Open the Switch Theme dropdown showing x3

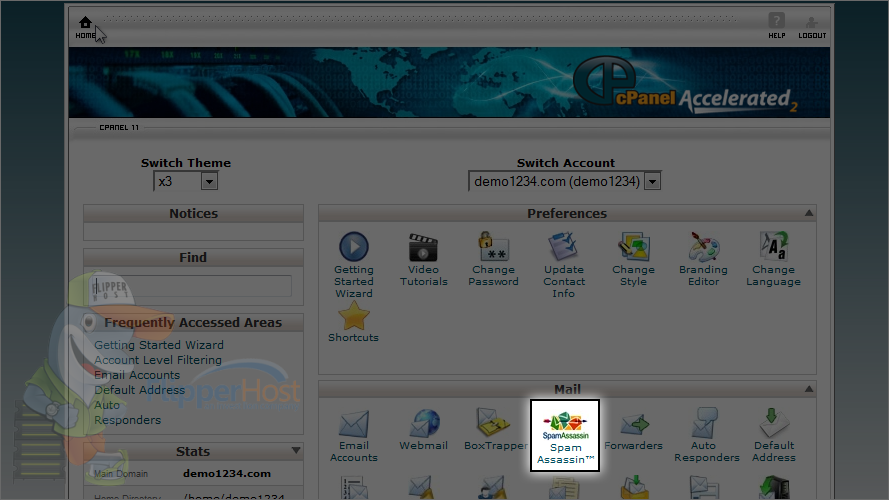coord(186,181)
